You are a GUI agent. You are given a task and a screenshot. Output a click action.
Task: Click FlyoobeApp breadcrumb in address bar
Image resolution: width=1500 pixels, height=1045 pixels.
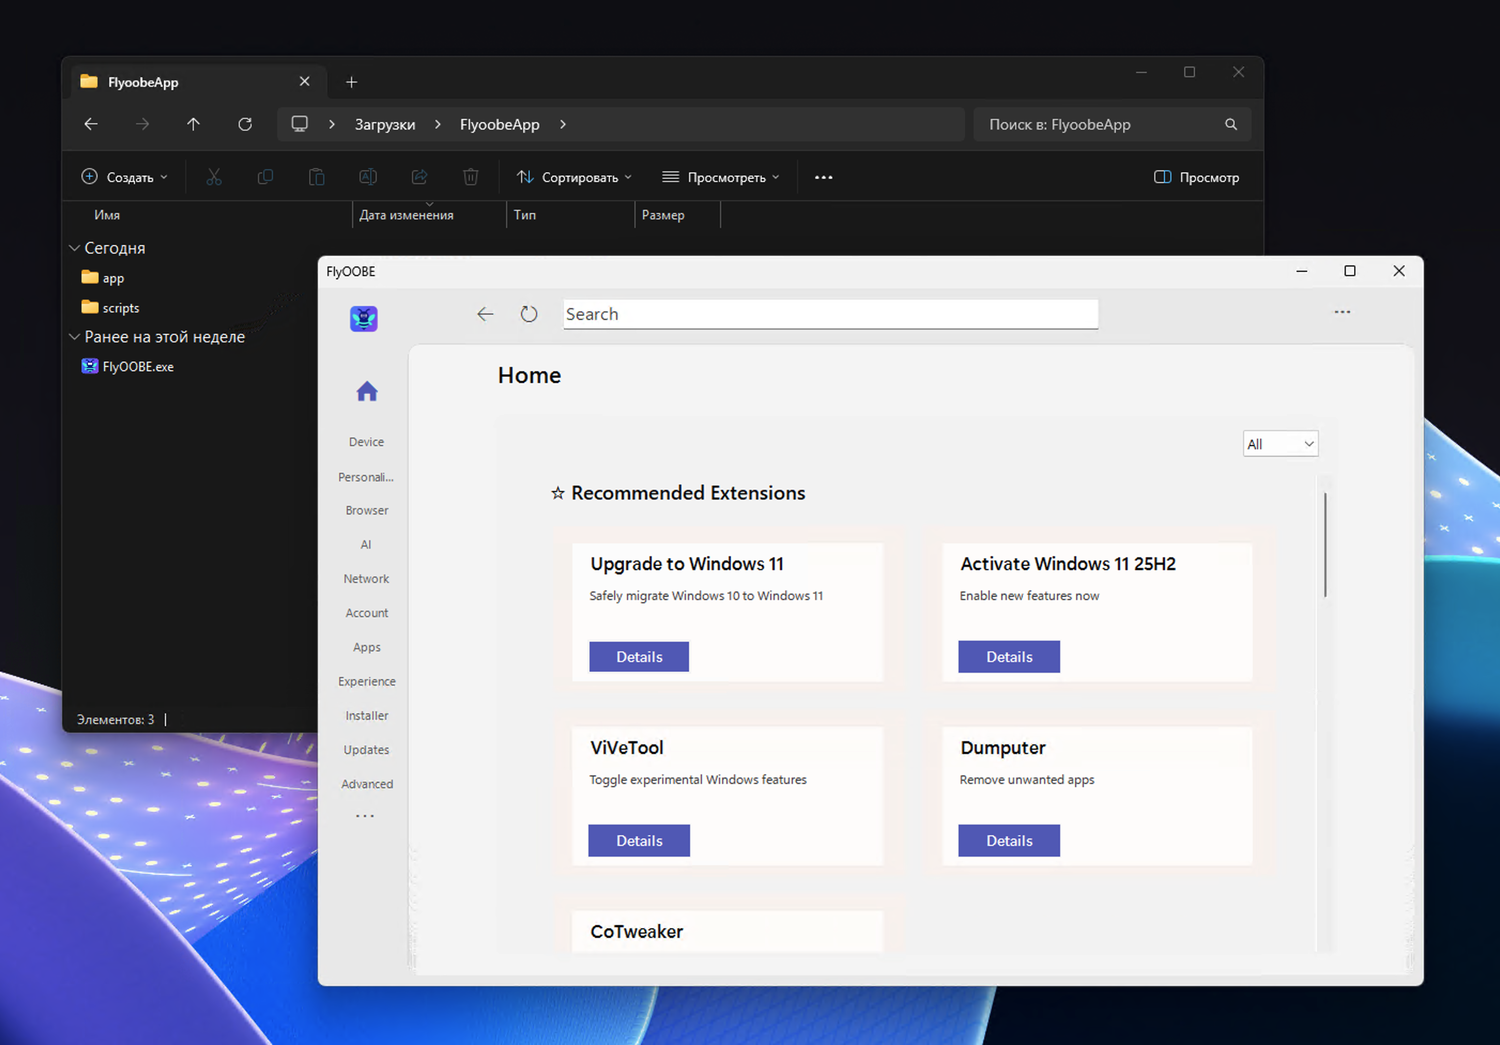[500, 124]
